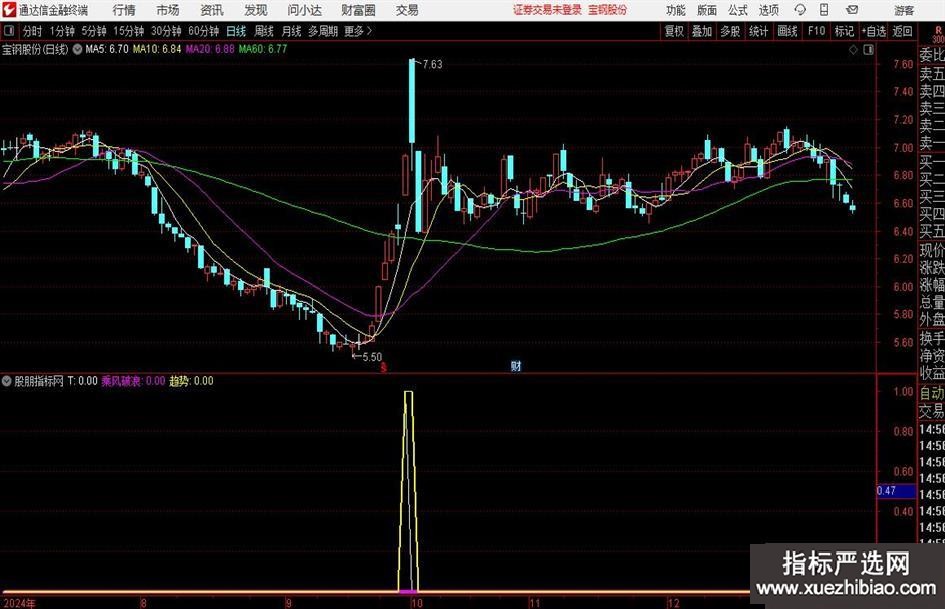Image resolution: width=945 pixels, height=609 pixels.
Task: Switch to 30分钟 period
Action: coord(166,31)
